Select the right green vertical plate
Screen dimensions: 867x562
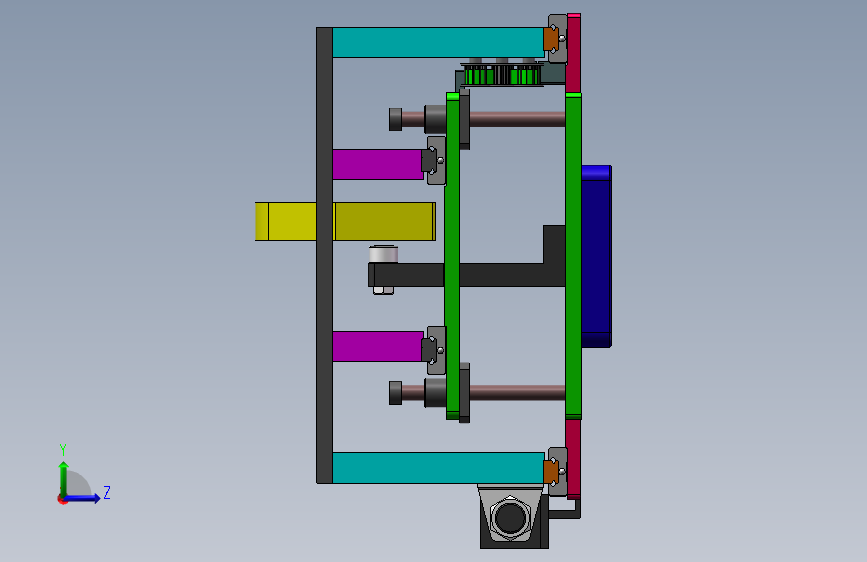click(573, 256)
